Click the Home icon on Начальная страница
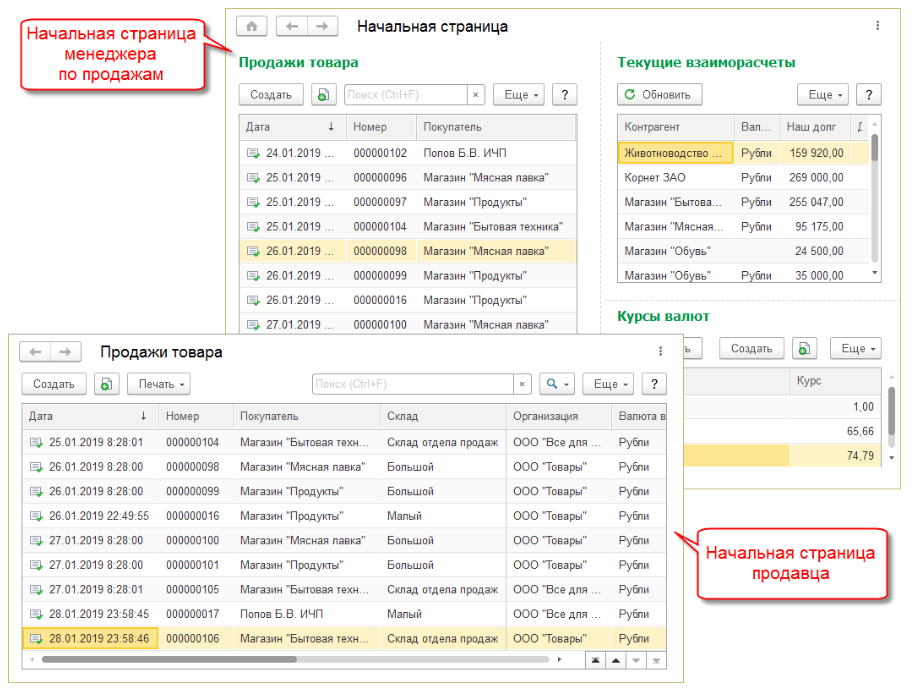Image resolution: width=917 pixels, height=698 pixels. pyautogui.click(x=252, y=27)
